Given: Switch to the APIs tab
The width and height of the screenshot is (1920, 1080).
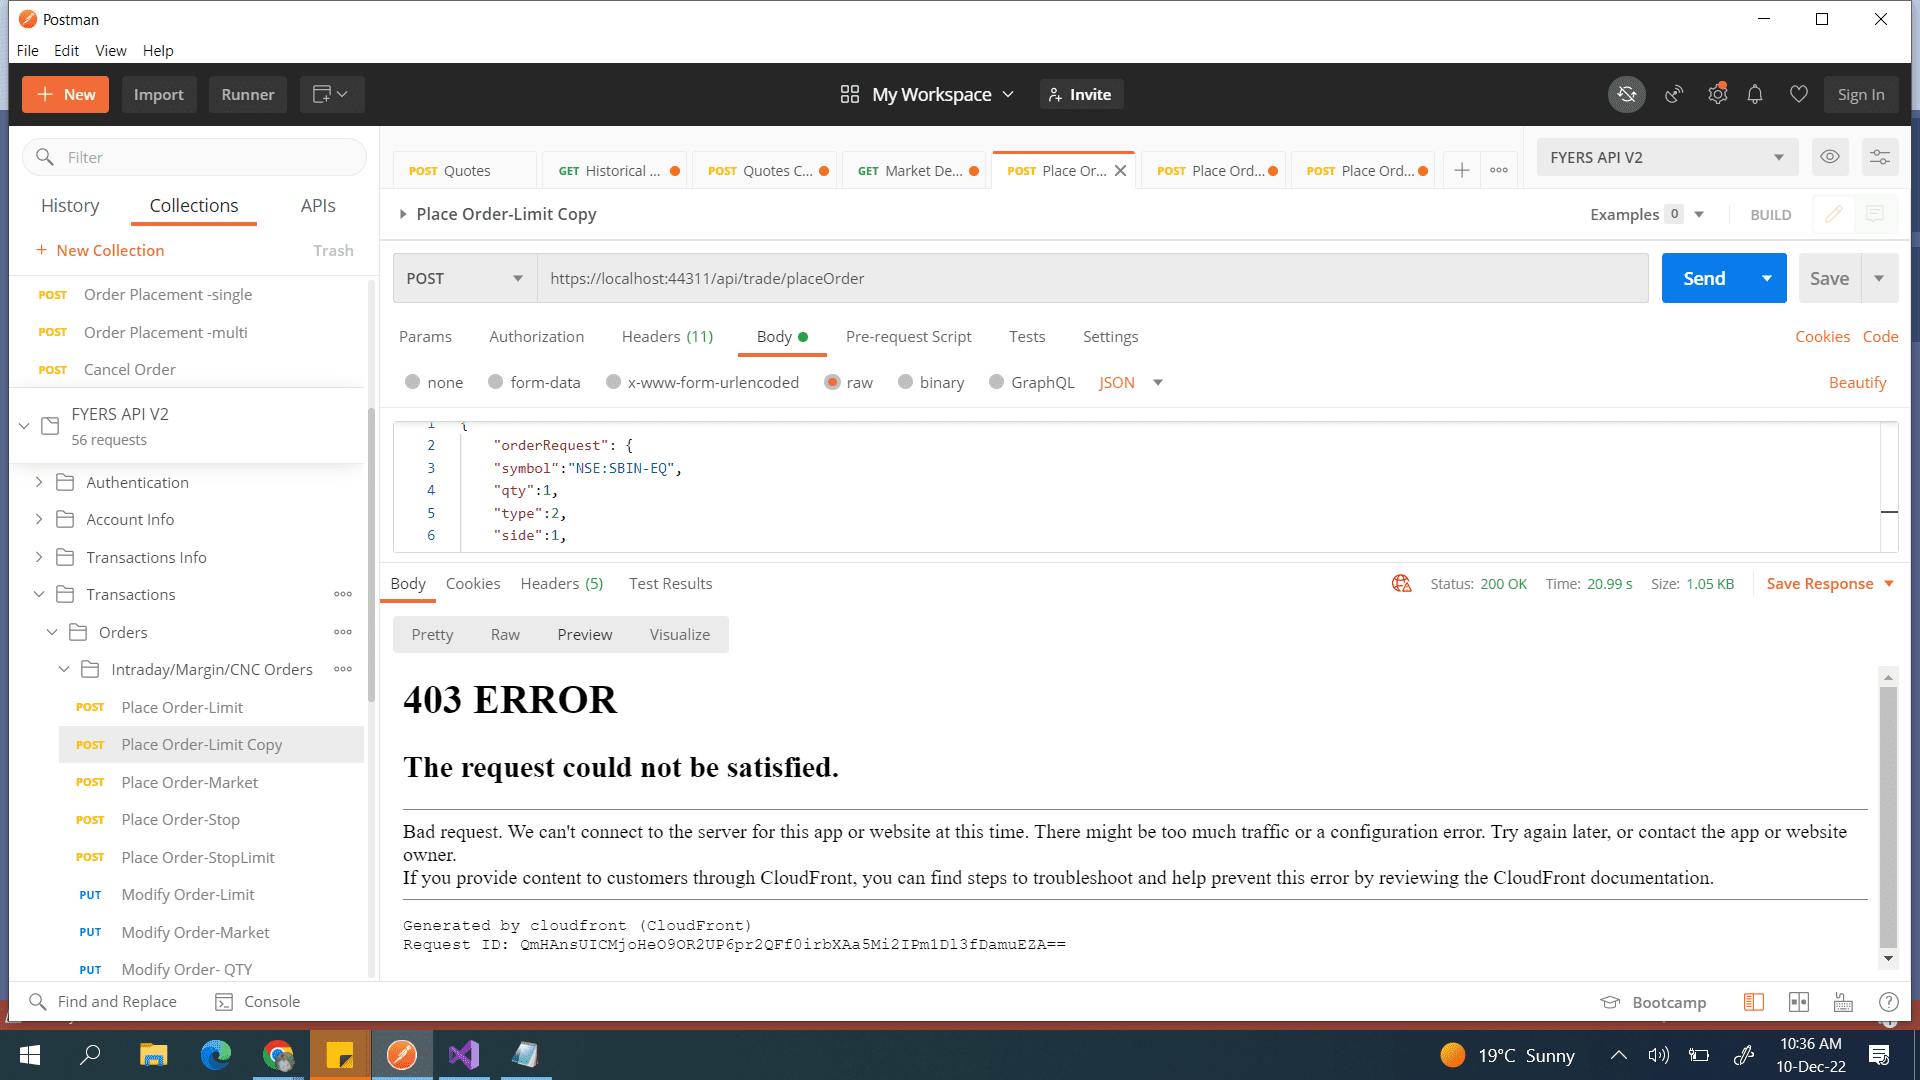Looking at the screenshot, I should (x=318, y=205).
